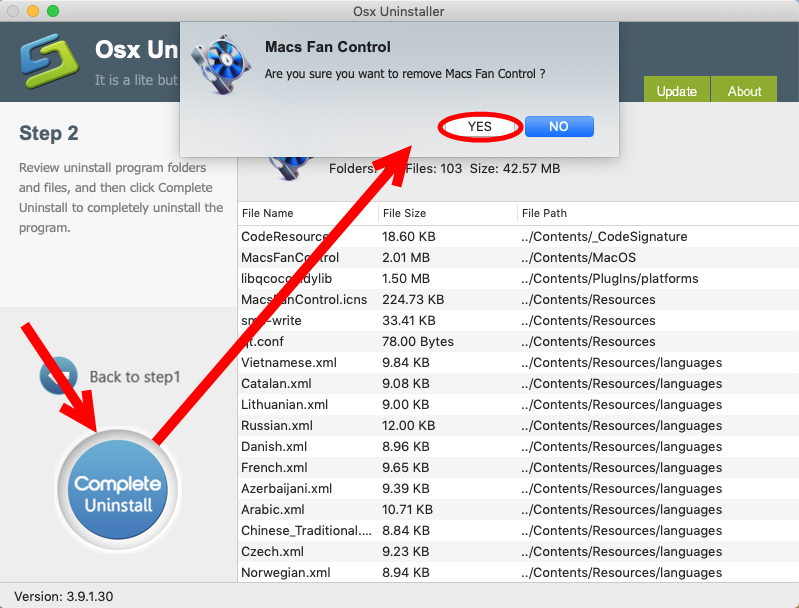Screen dimensions: 799x608
Task: Click the ../Contents/_CodeSignature path cell
Action: click(x=604, y=236)
